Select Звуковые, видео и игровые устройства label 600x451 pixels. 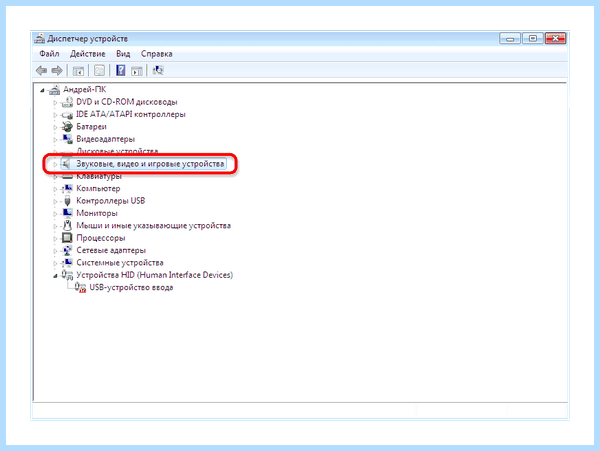(150, 164)
